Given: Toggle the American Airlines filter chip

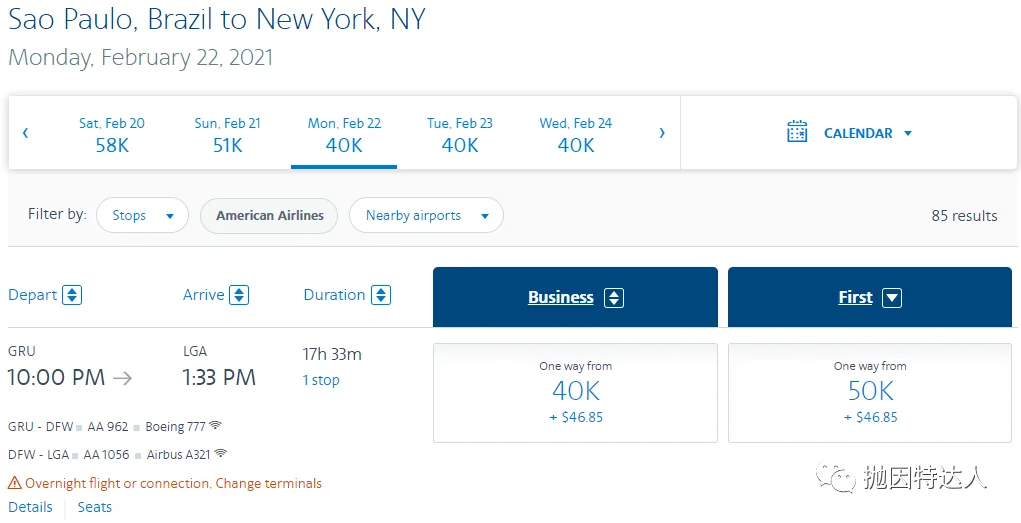Looking at the screenshot, I should pos(270,215).
